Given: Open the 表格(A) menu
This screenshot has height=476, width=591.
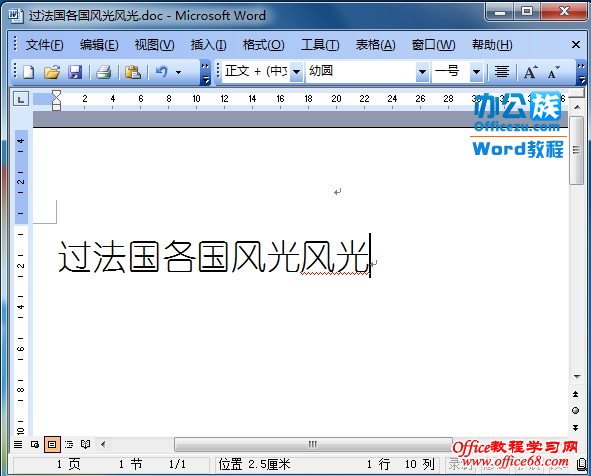Looking at the screenshot, I should [375, 45].
